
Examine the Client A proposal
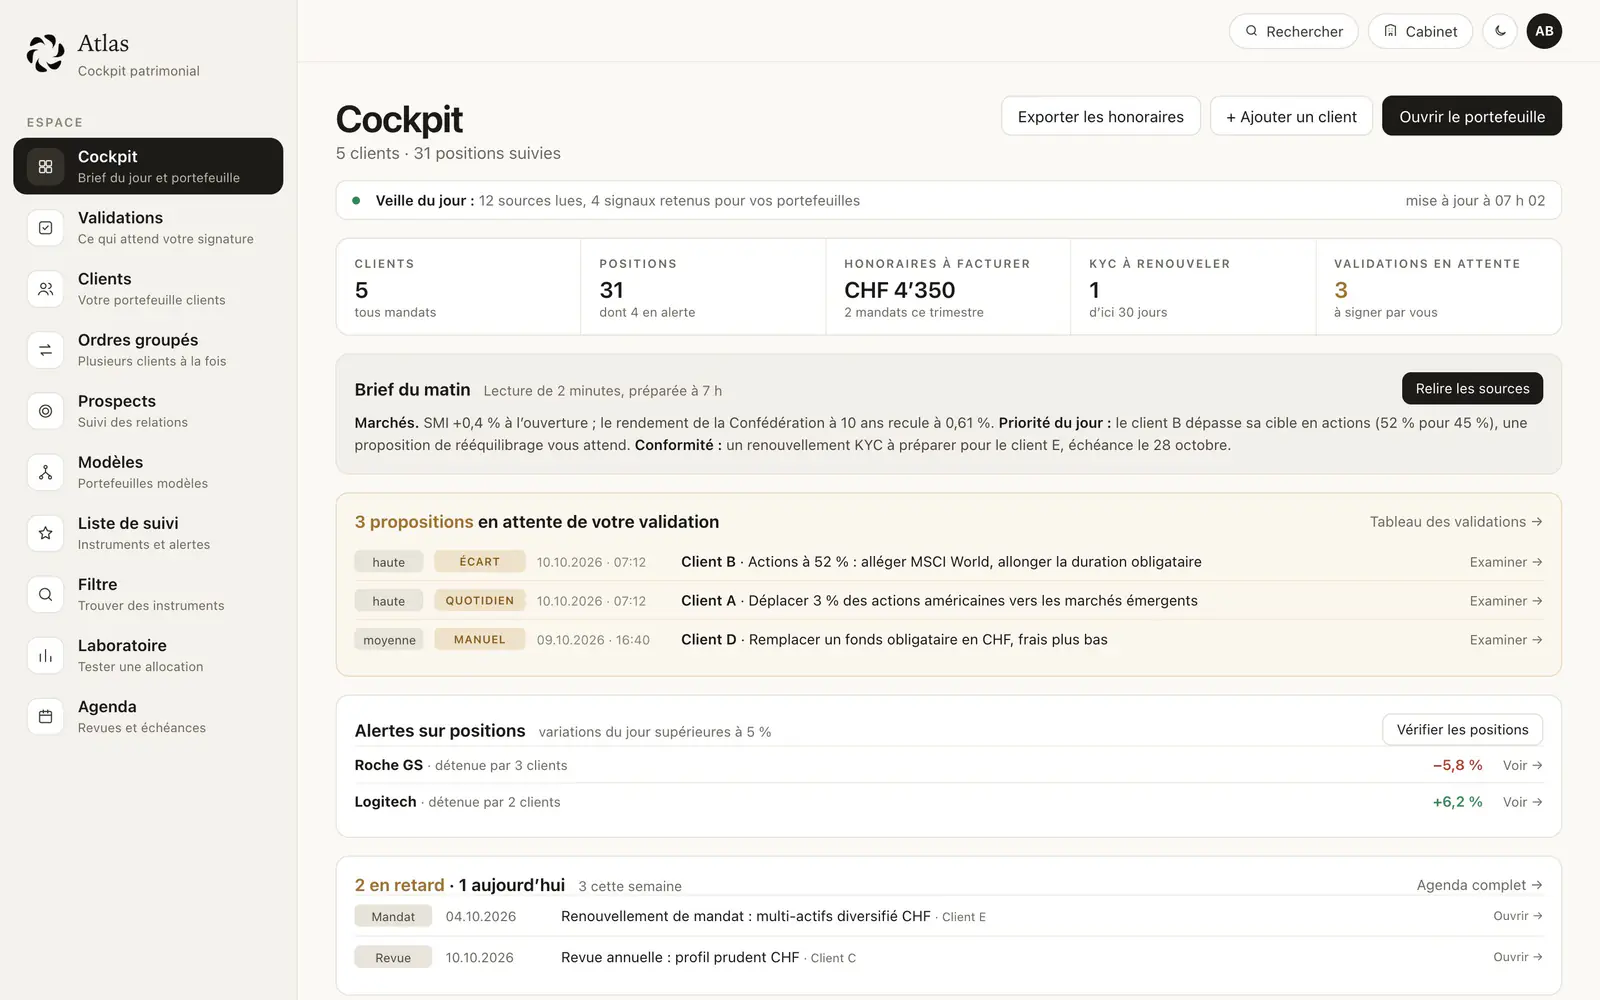(x=1506, y=601)
